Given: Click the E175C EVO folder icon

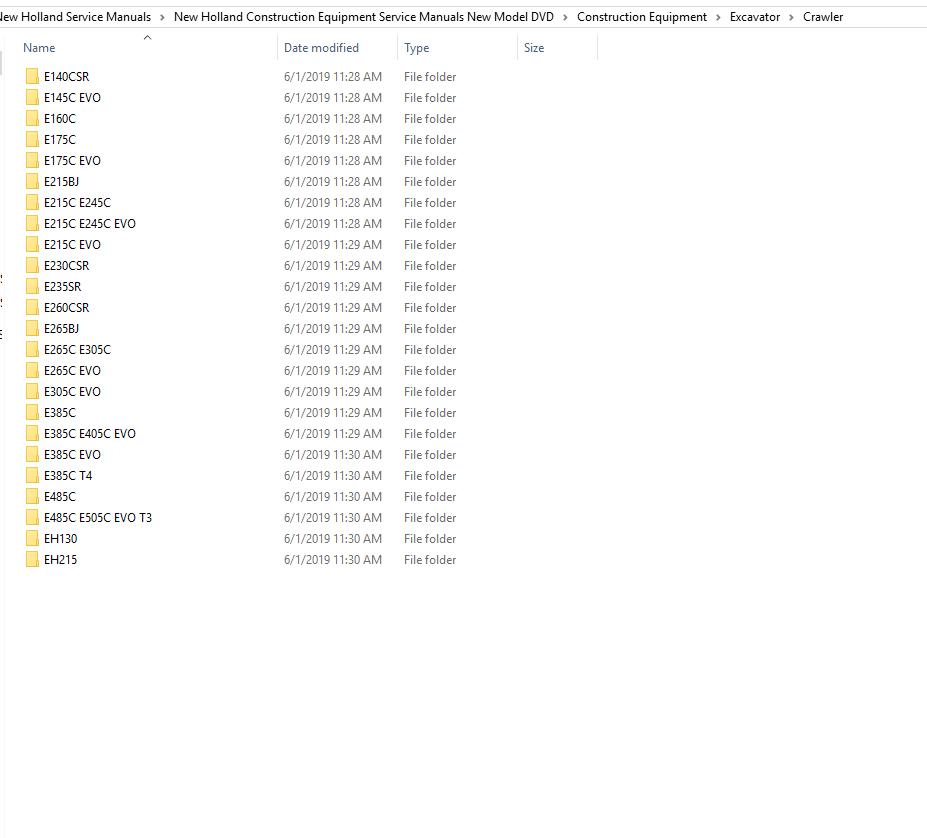Looking at the screenshot, I should 33,160.
